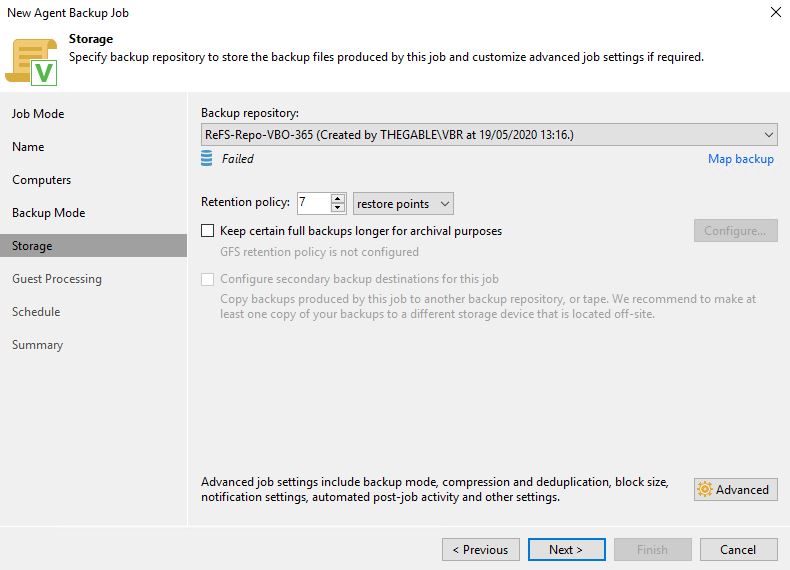Close the New Agent Backup Job dialog
Viewport: 790px width, 570px height.
point(776,12)
